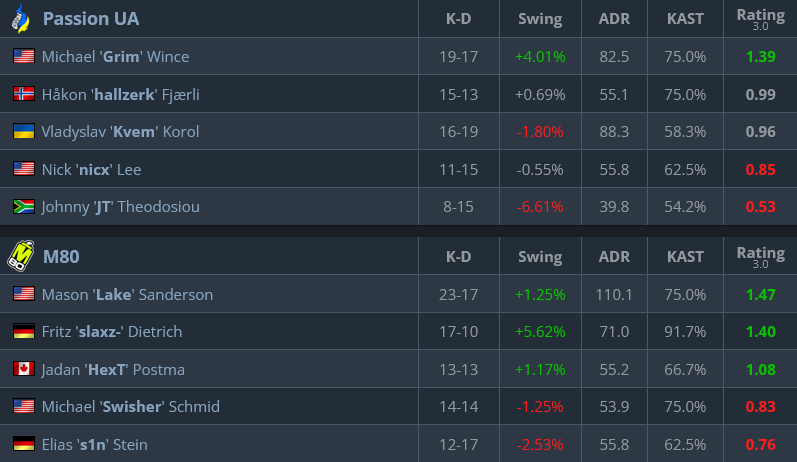
Task: Sort Passion UA table by Swing
Action: tap(540, 19)
